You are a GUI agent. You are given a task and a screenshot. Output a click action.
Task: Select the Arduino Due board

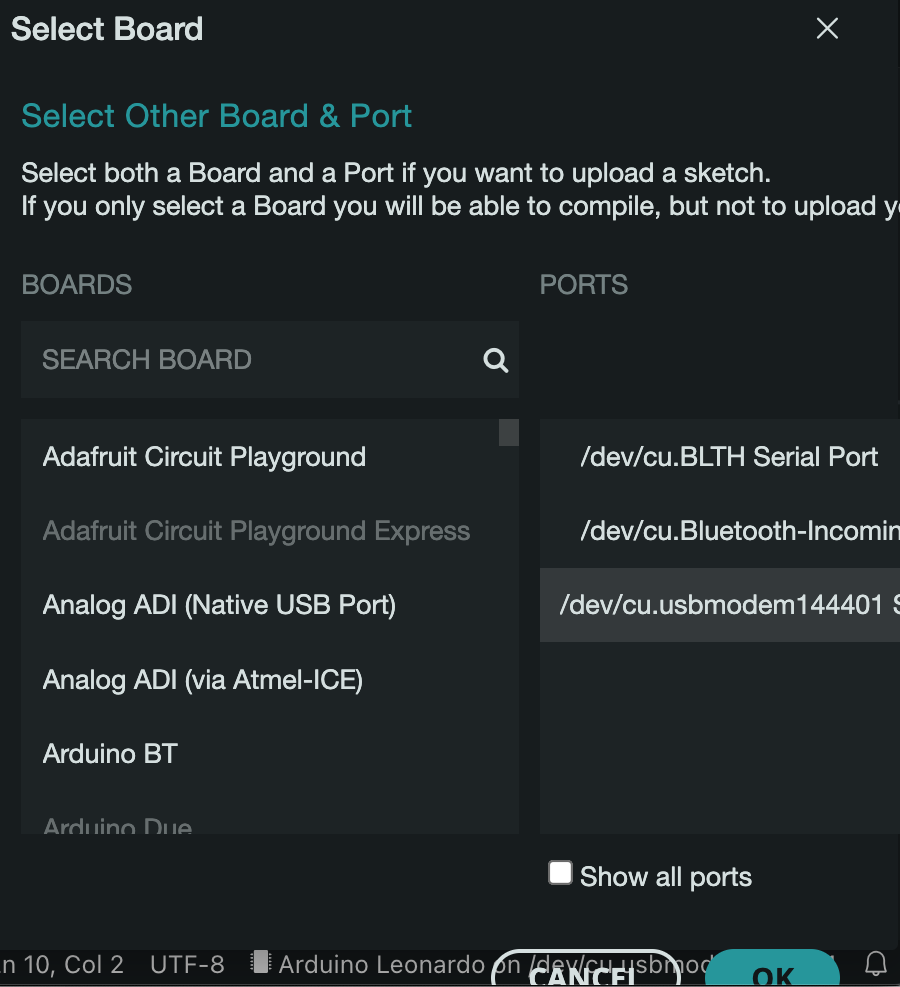coord(117,826)
